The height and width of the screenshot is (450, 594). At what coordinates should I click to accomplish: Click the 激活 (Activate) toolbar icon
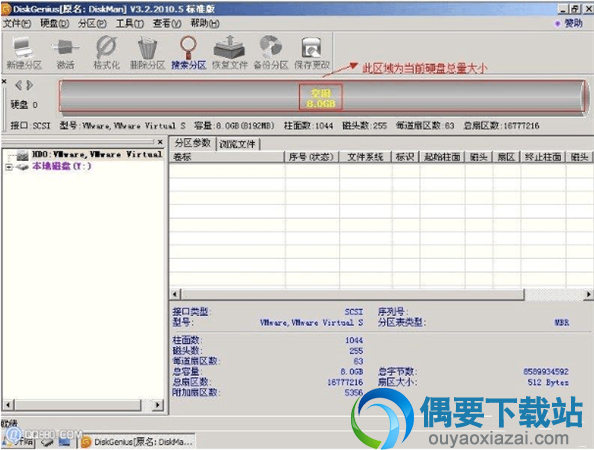(x=65, y=53)
